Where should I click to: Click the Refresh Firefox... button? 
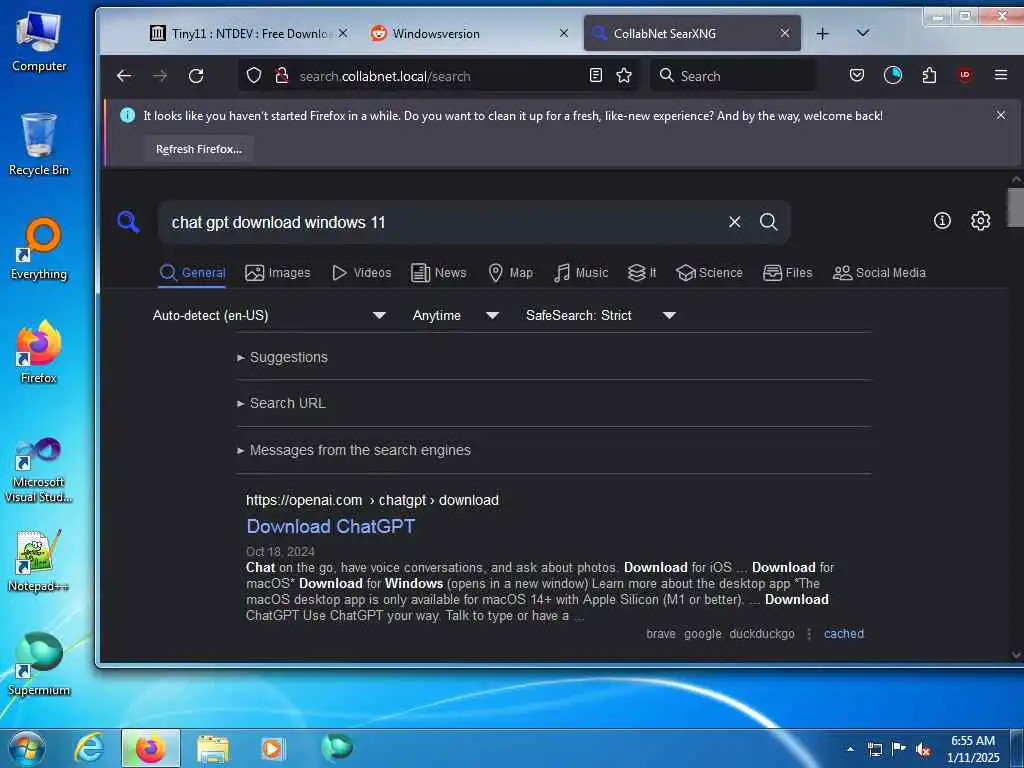199,149
